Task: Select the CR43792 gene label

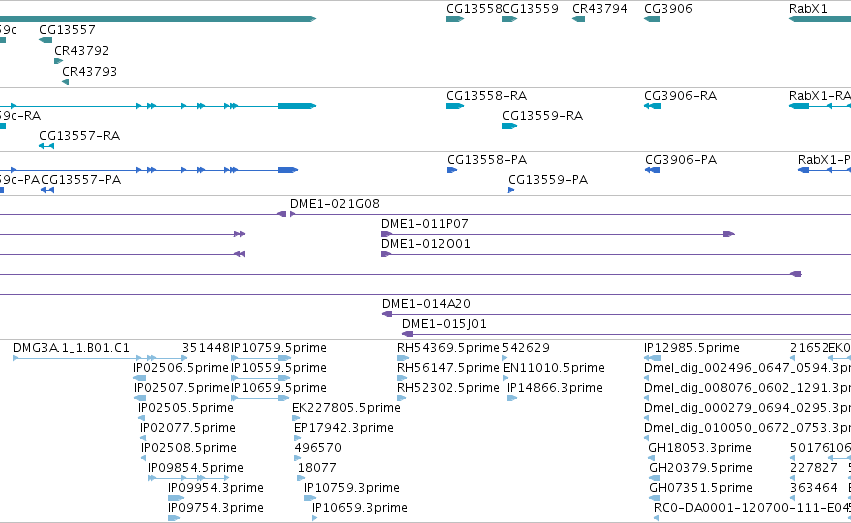Action: pos(81,50)
